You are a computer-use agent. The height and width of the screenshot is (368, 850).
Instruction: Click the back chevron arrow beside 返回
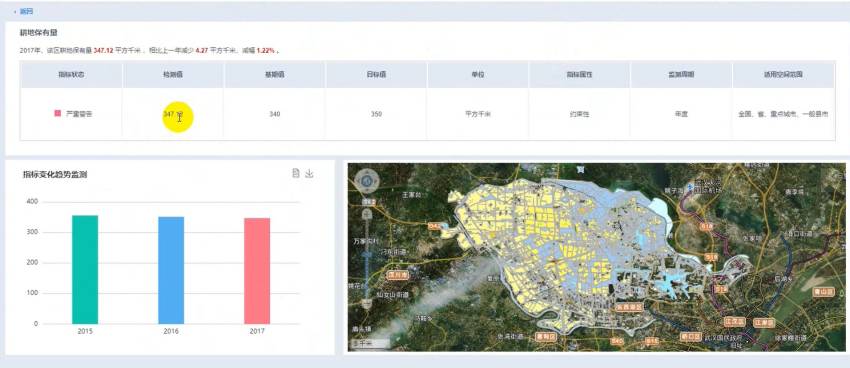click(15, 11)
